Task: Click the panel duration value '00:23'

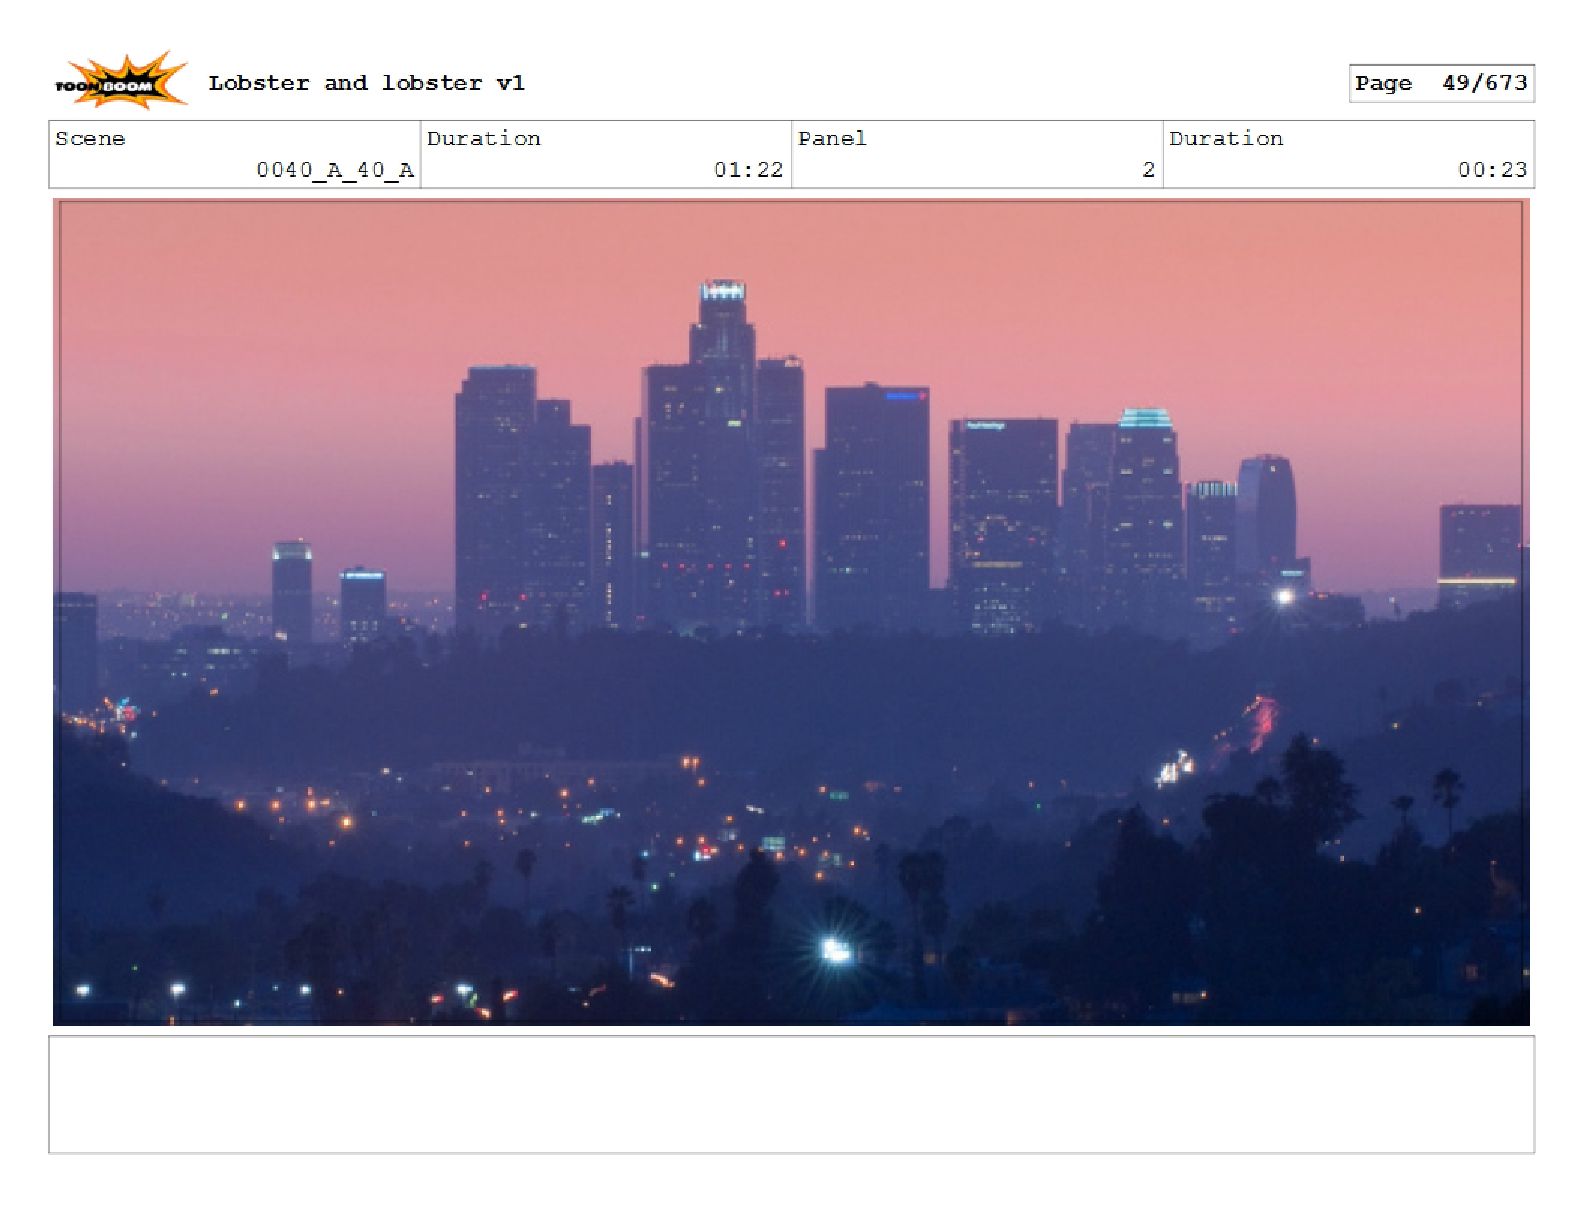Action: pos(1492,170)
